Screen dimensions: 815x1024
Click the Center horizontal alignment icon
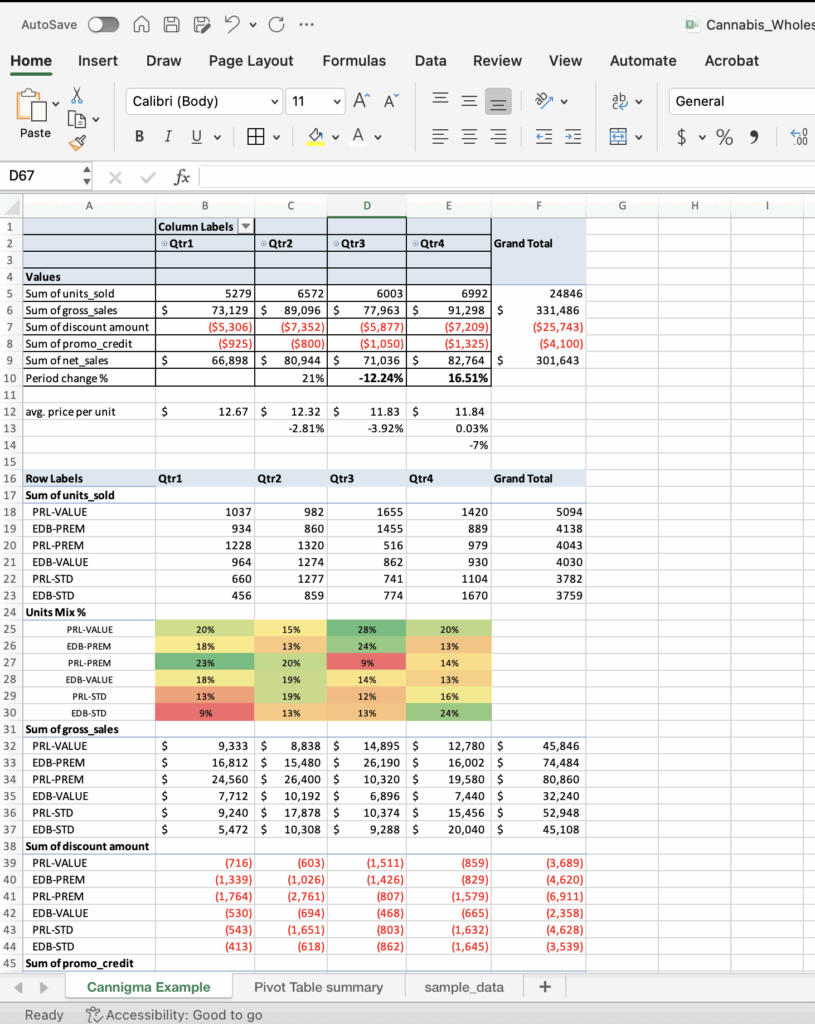469,137
